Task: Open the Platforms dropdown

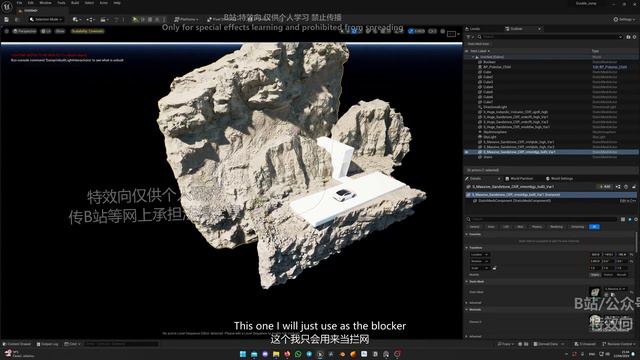Action: click(x=186, y=20)
